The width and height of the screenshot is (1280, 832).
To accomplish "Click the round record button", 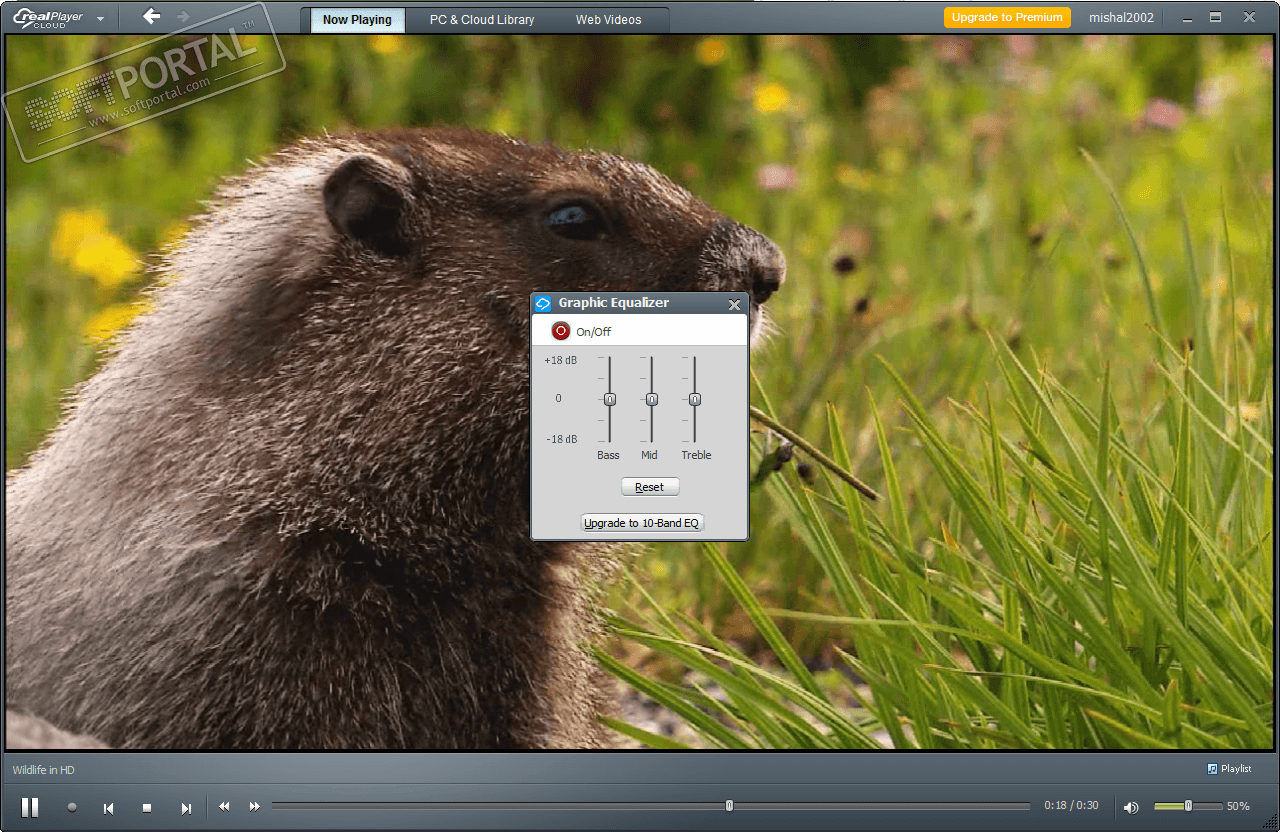I will [x=72, y=807].
